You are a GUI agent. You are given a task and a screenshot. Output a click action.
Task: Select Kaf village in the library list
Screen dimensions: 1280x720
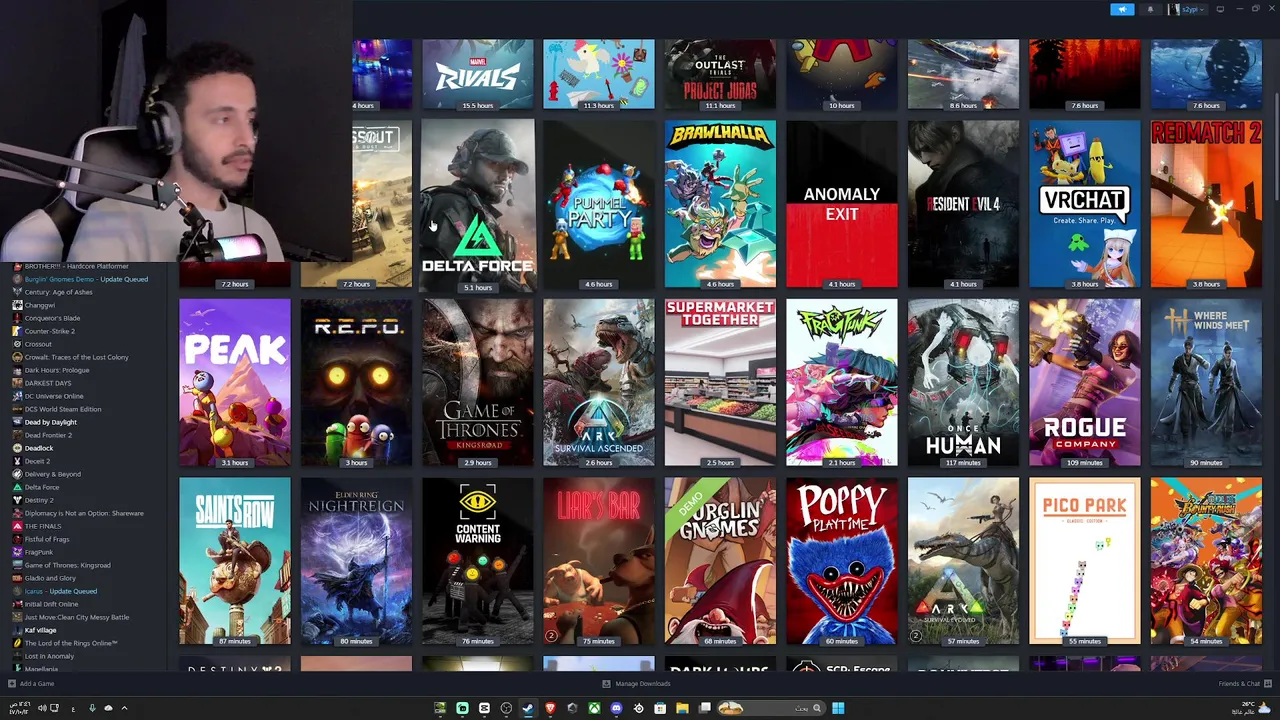[40, 630]
